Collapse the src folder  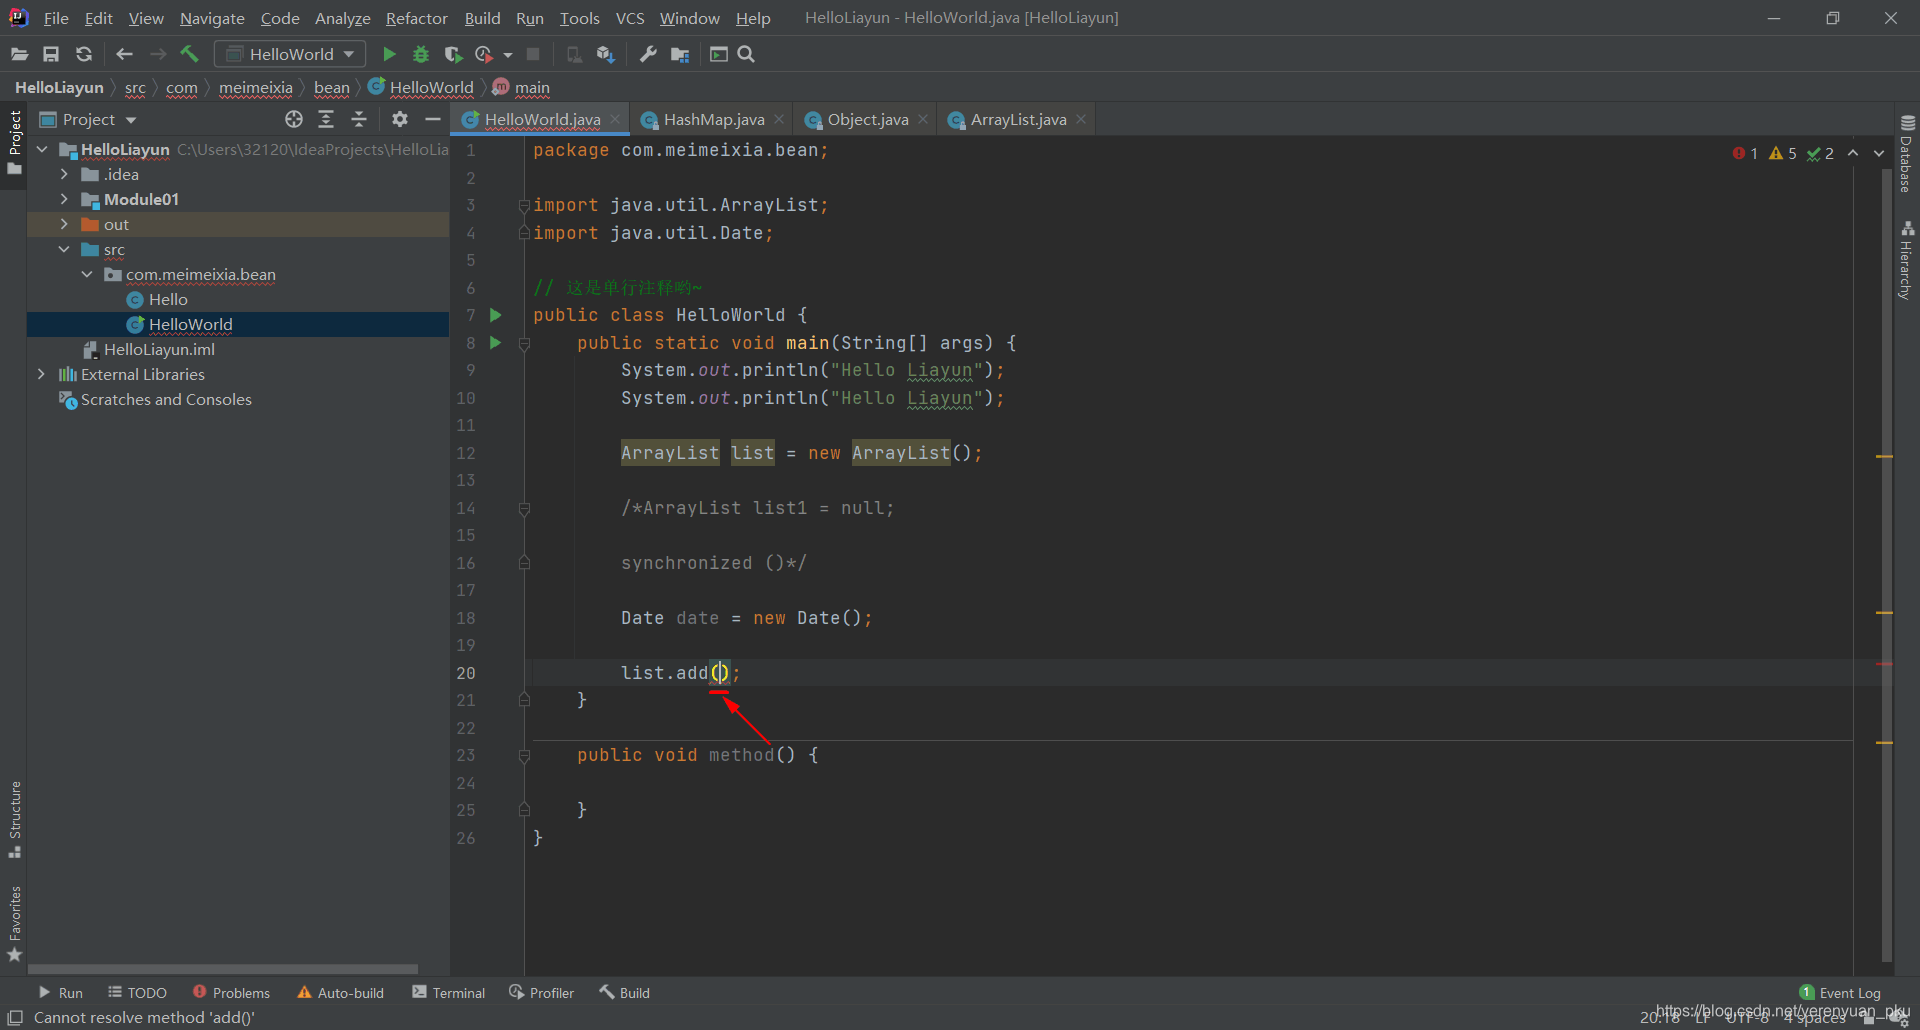pos(64,249)
